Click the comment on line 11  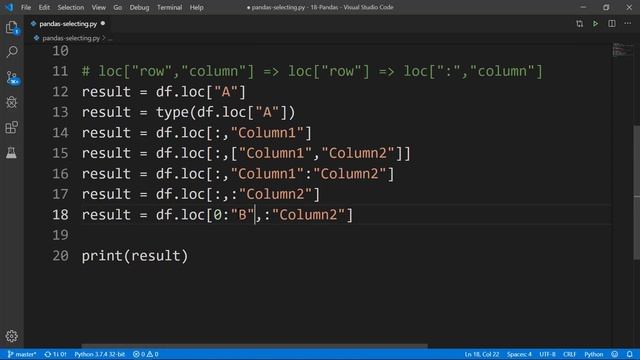tap(312, 71)
